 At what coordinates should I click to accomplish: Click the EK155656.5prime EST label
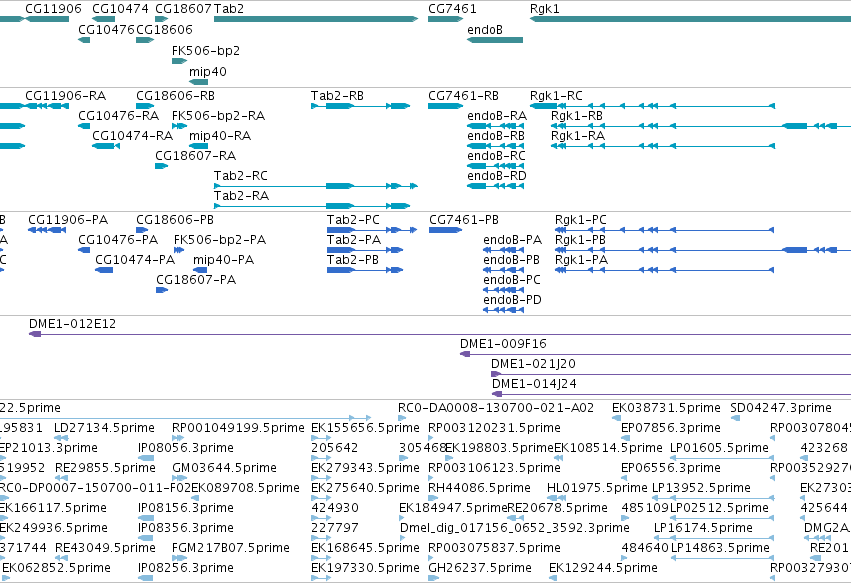click(365, 428)
